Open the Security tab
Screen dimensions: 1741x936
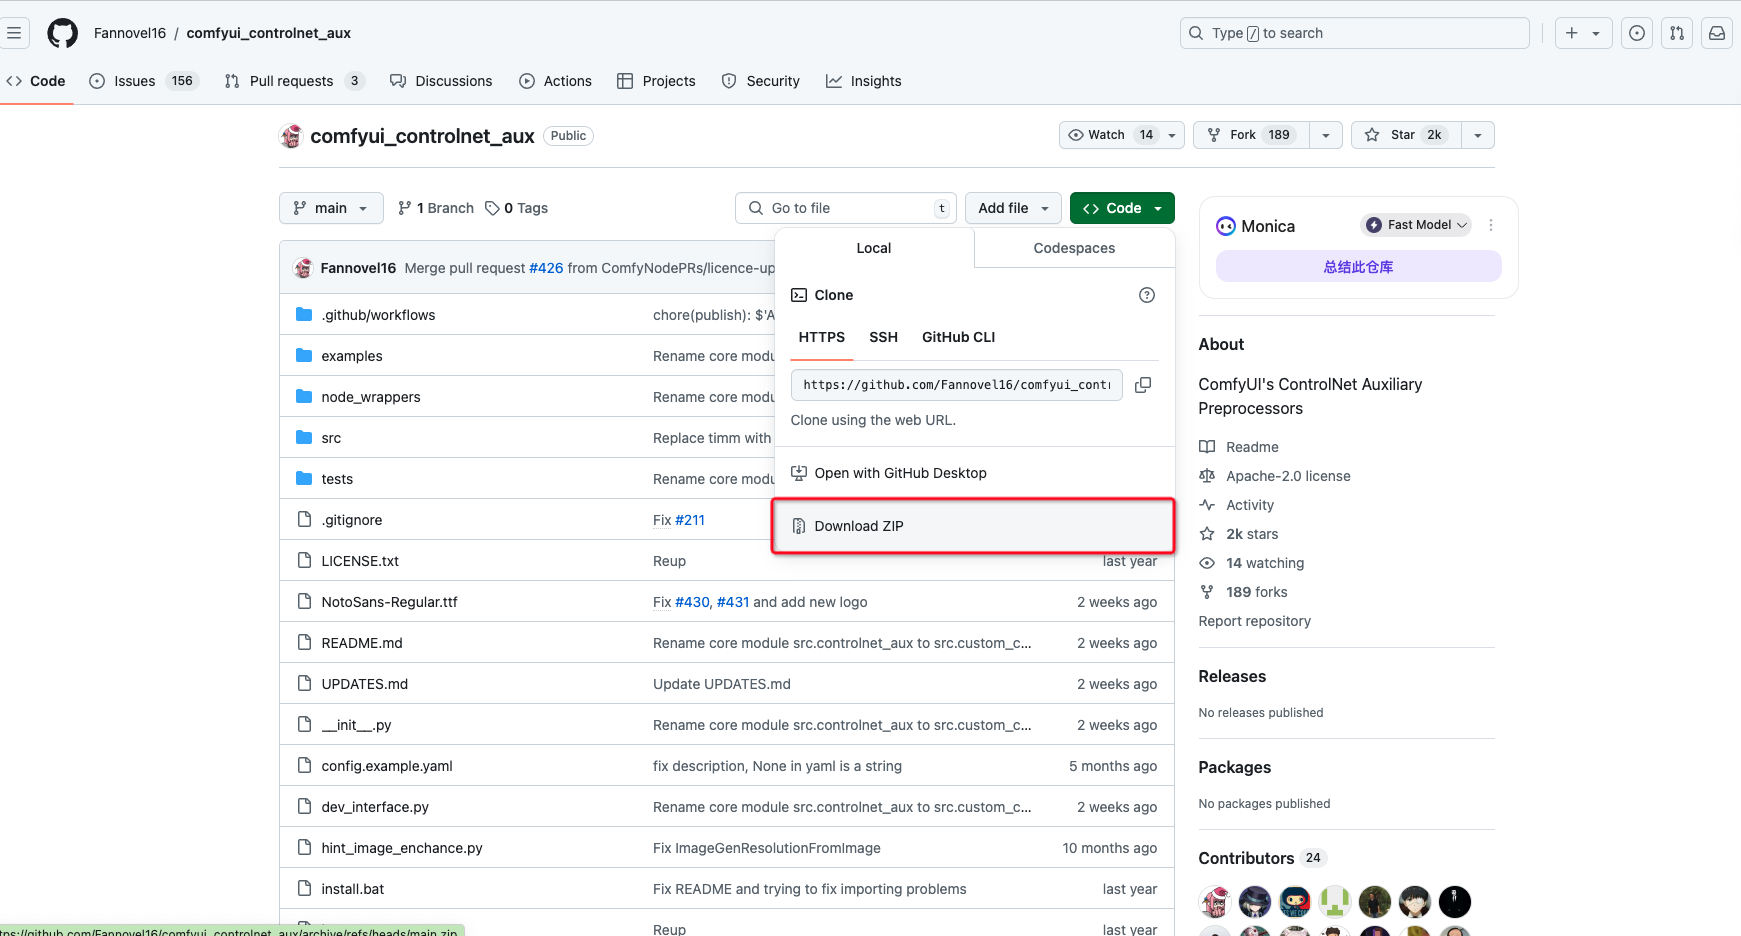tap(761, 81)
